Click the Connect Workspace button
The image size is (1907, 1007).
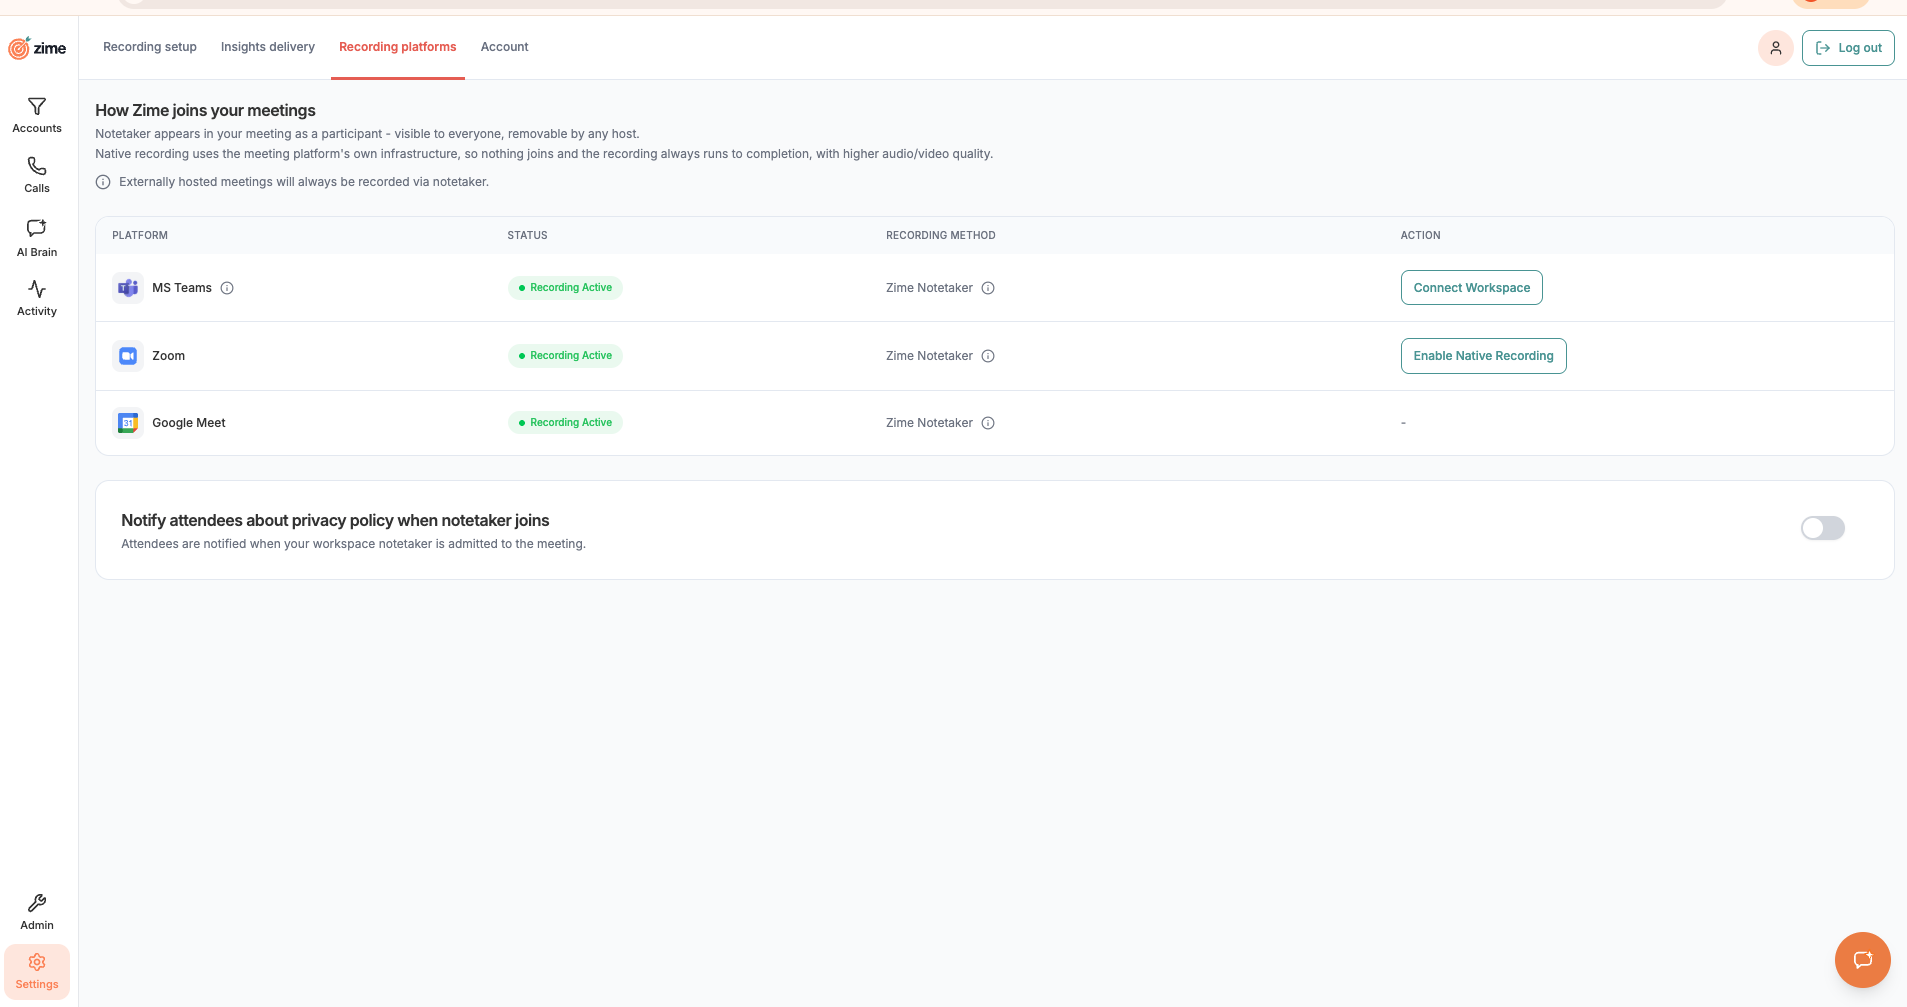[x=1472, y=288]
